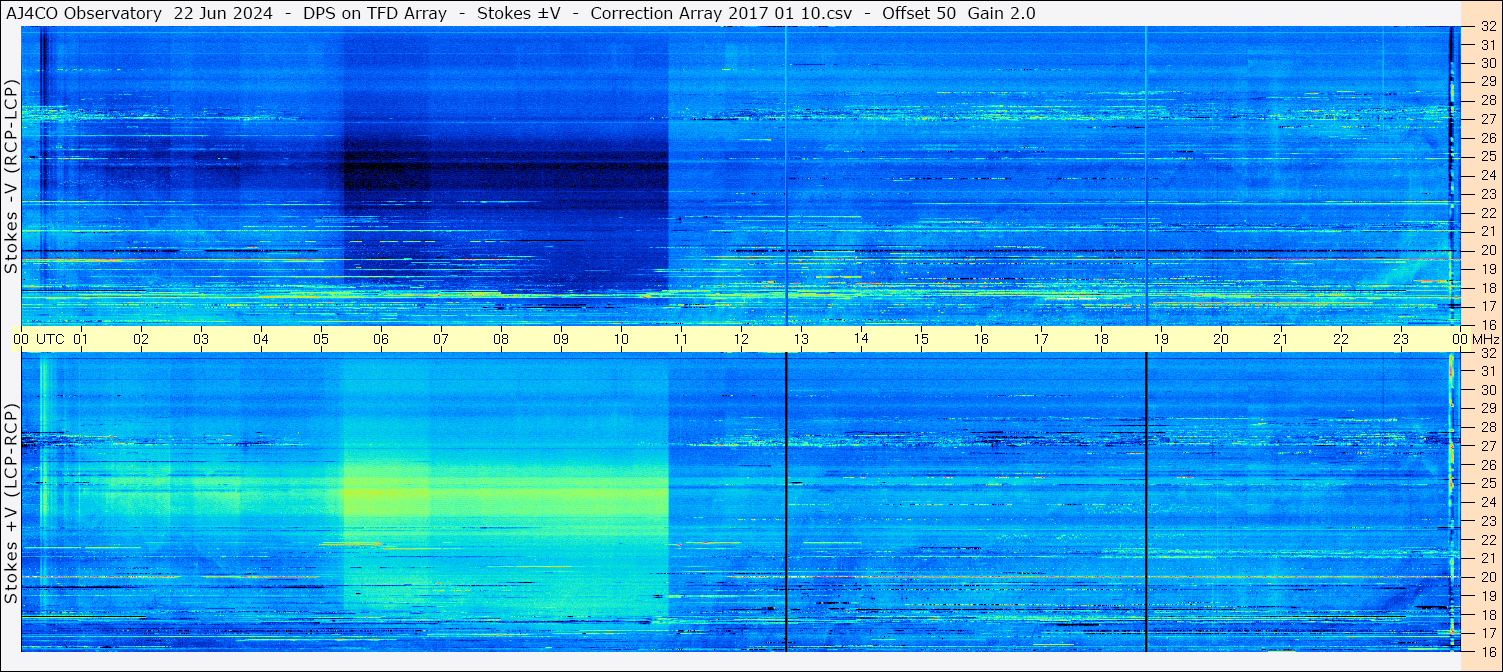Select the 09 hour tick label
This screenshot has height=672, width=1503.
[x=561, y=339]
